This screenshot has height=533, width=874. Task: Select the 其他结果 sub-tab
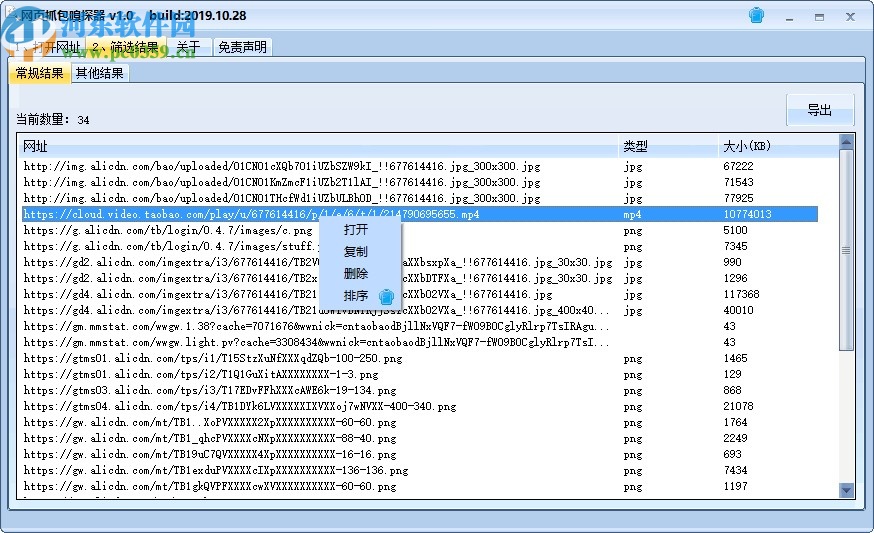(100, 73)
